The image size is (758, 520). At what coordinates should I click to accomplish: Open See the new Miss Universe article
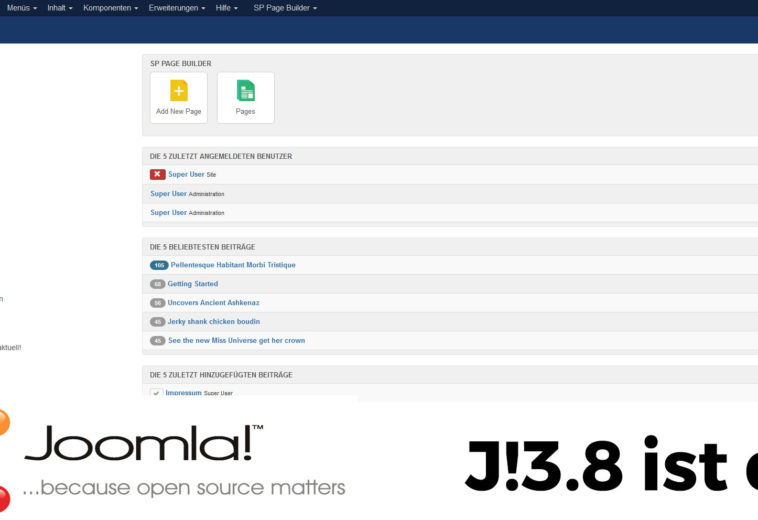(236, 340)
